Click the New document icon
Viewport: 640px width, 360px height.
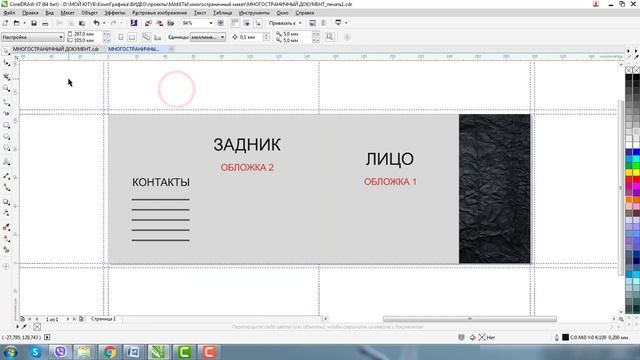[x=5, y=23]
